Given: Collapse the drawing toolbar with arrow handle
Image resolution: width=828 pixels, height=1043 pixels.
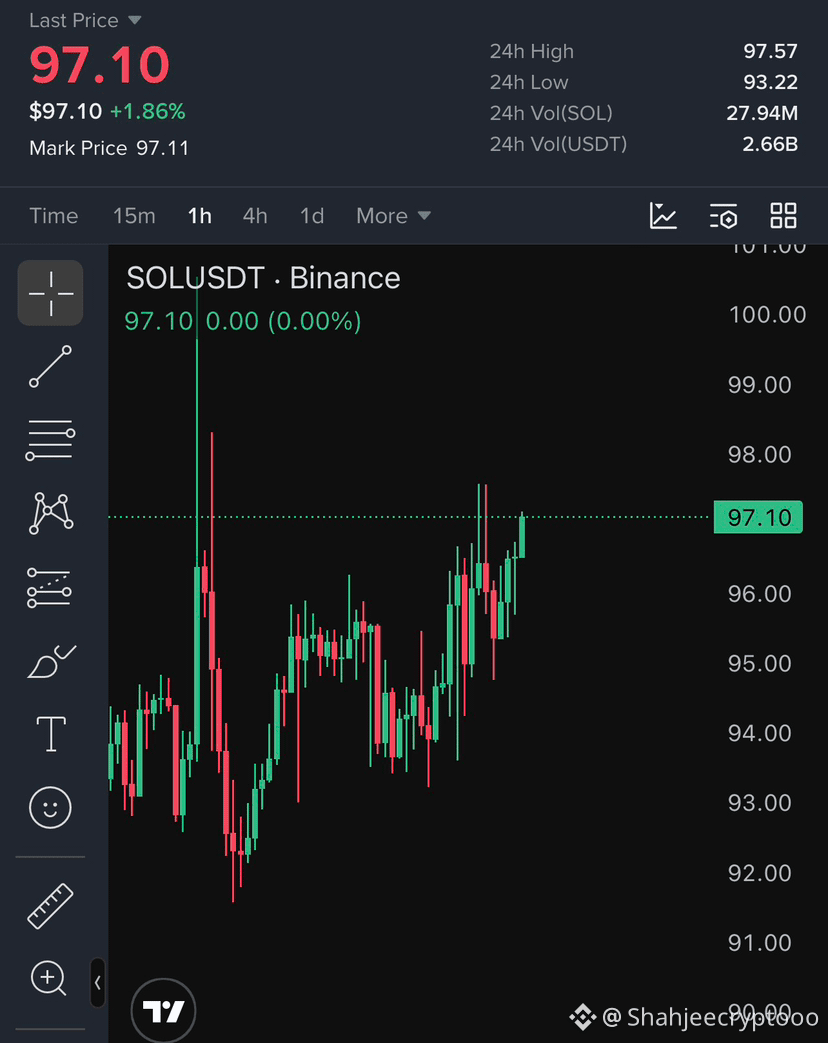Looking at the screenshot, I should coord(97,982).
